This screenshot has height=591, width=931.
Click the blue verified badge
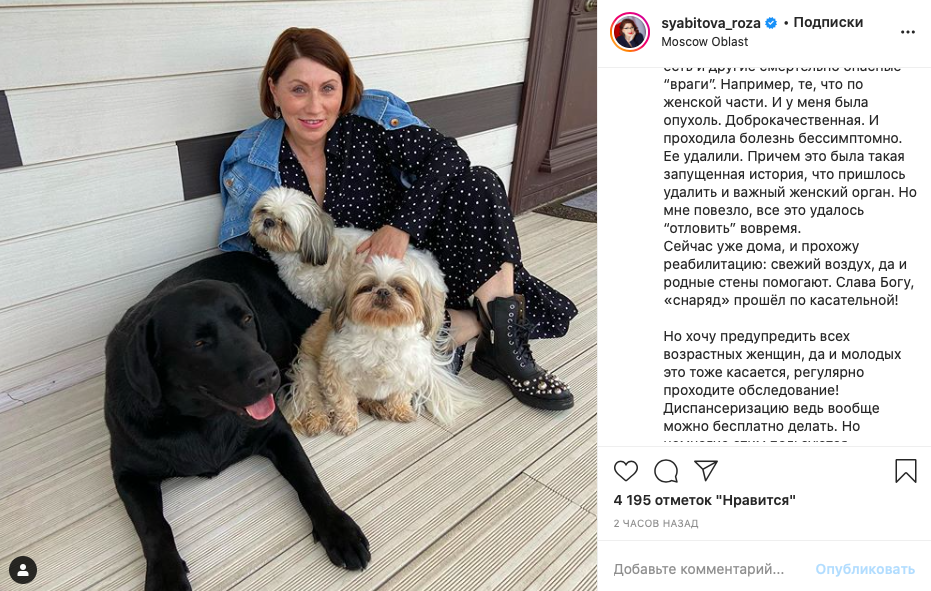(x=771, y=23)
